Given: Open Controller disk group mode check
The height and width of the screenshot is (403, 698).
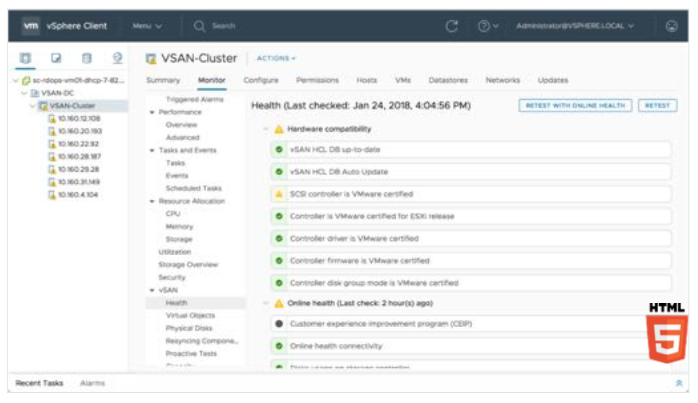Looking at the screenshot, I should pyautogui.click(x=471, y=283).
